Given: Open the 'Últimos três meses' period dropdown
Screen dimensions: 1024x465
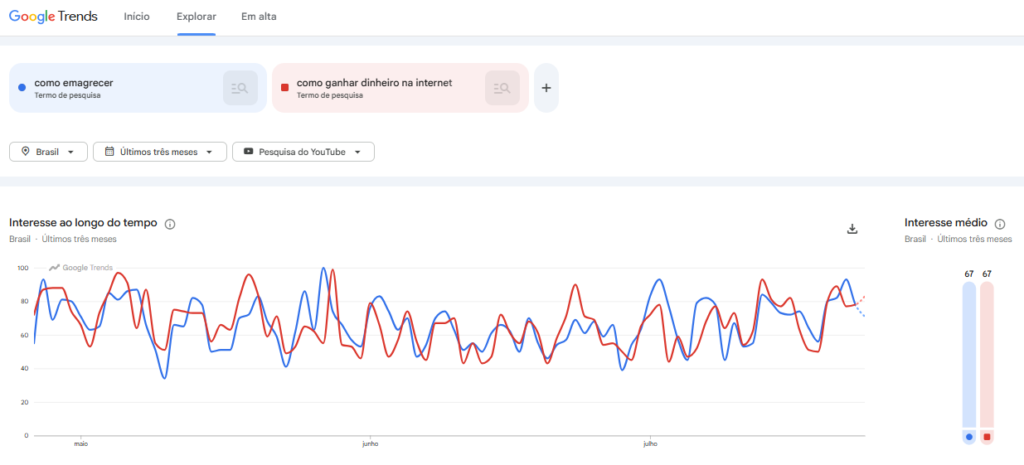Looking at the screenshot, I should [x=160, y=152].
